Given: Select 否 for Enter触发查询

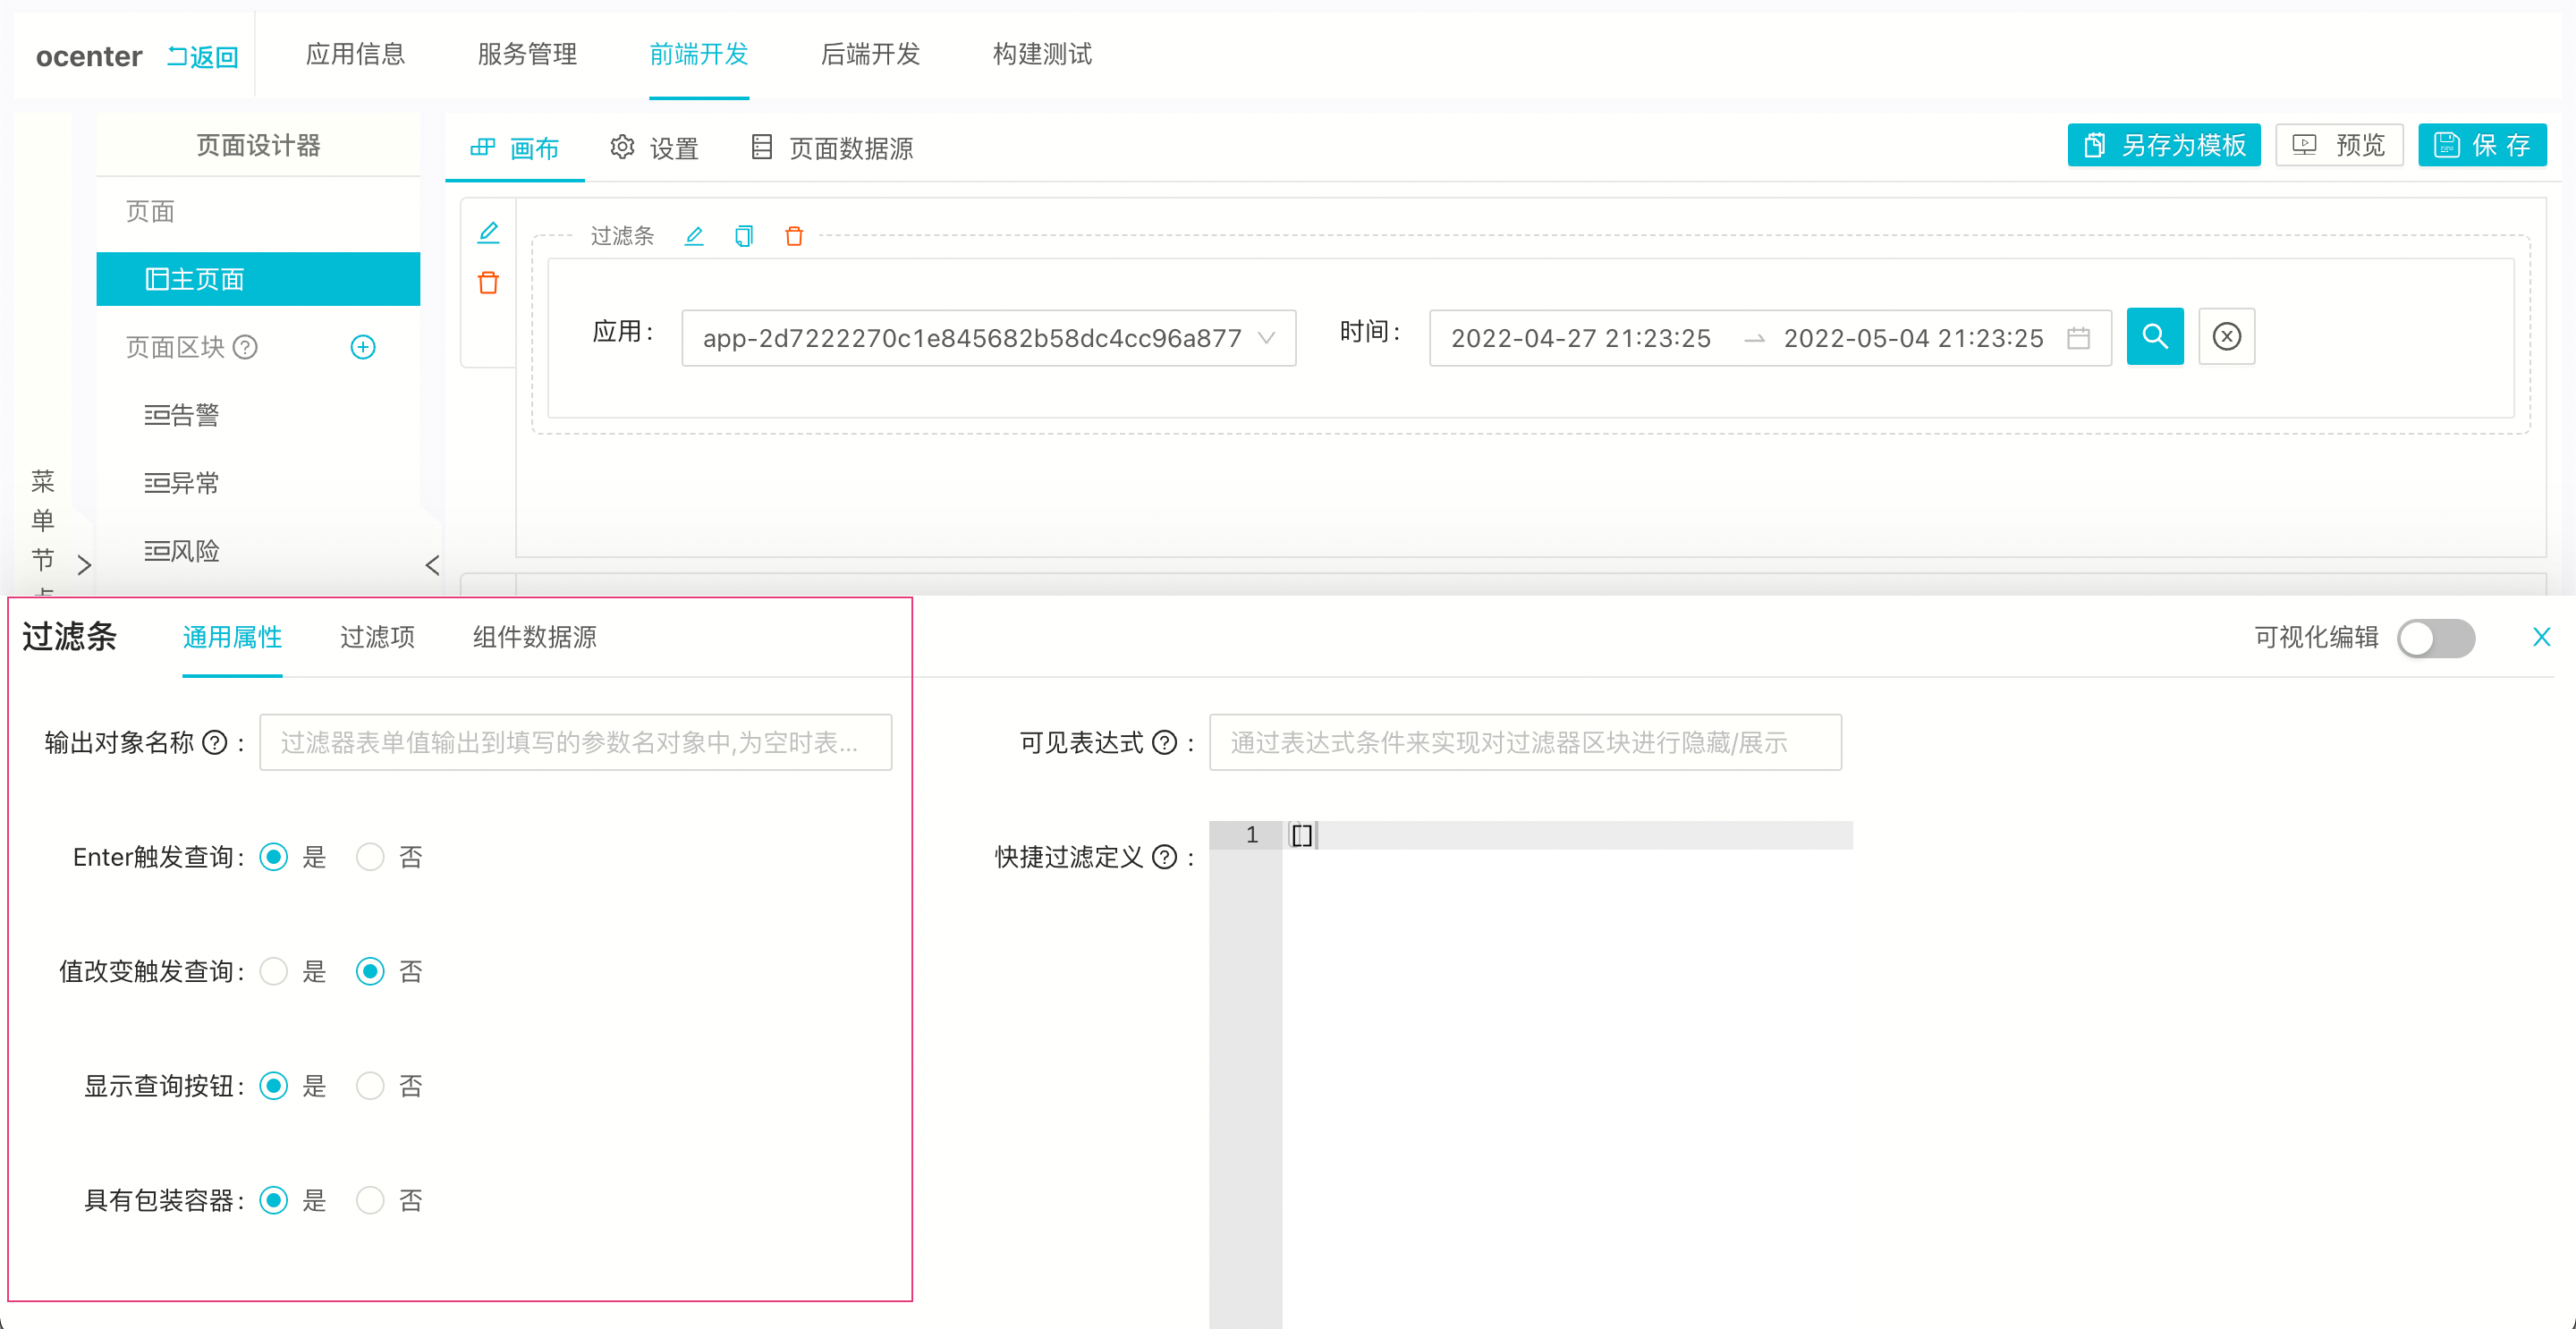Looking at the screenshot, I should 370,857.
